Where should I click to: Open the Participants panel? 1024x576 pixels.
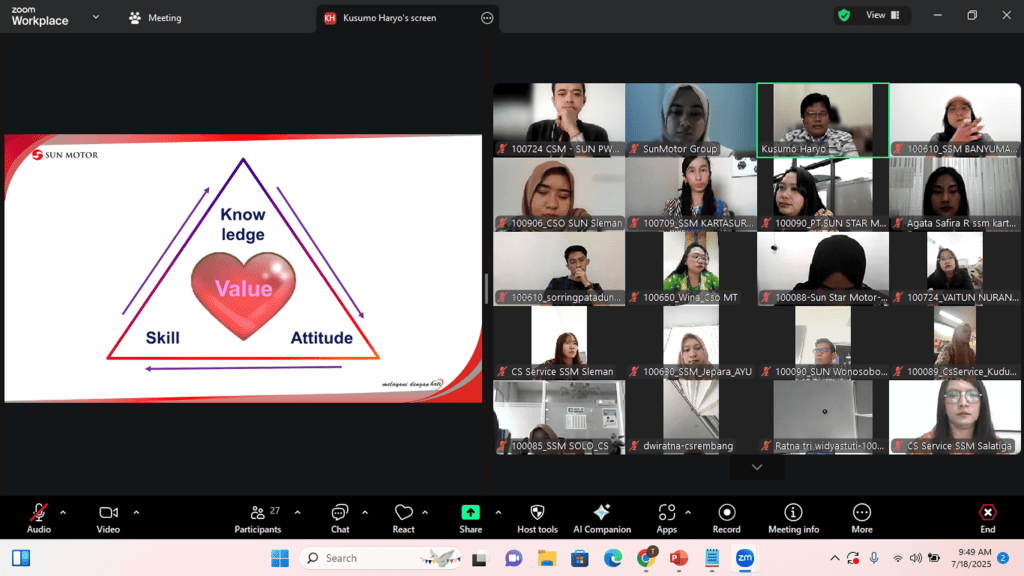coord(258,516)
